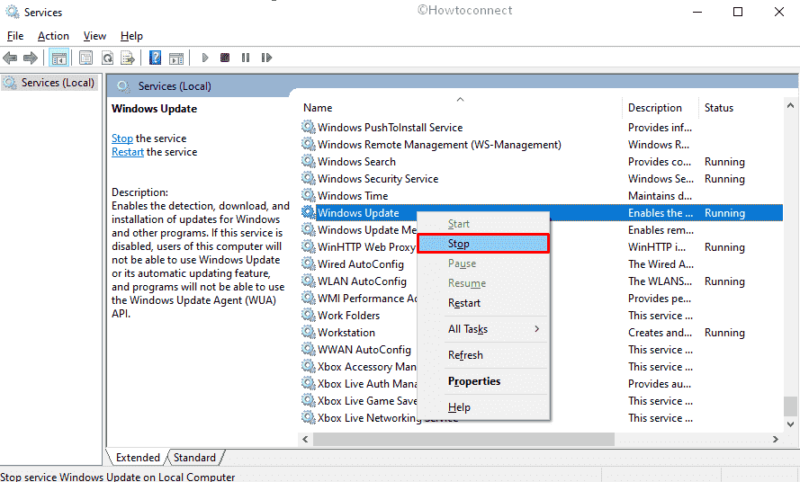Select the Wired AutoConfig service name
This screenshot has height=482, width=800.
361,264
